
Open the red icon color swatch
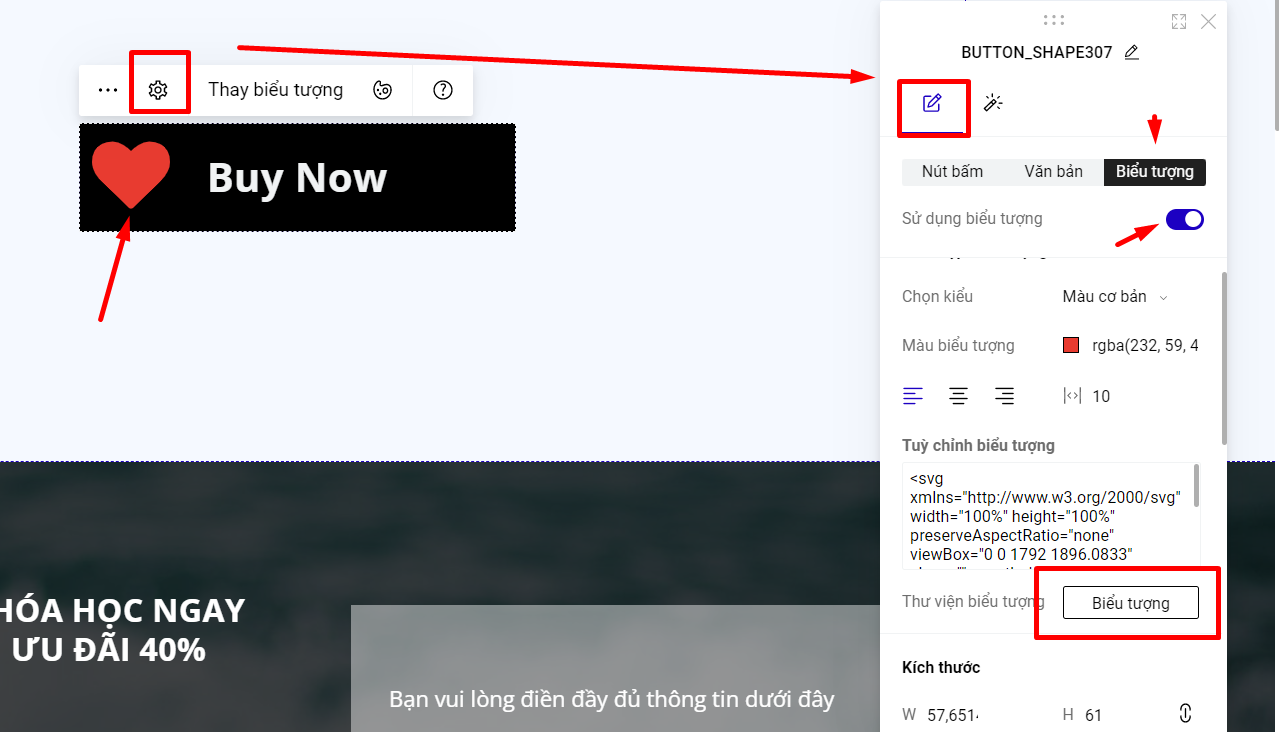tap(1071, 346)
